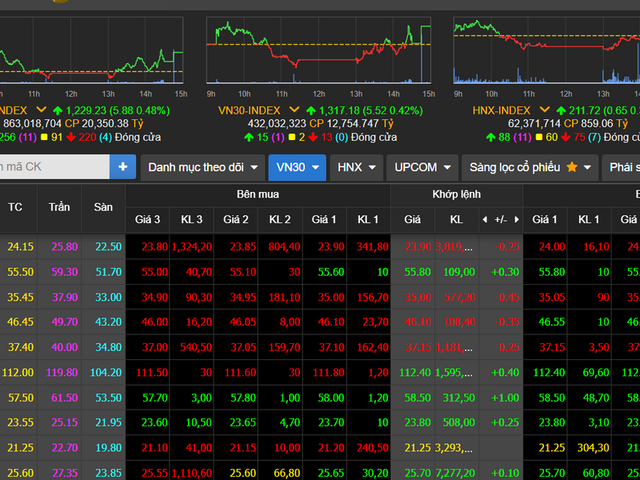The width and height of the screenshot is (640, 480).
Task: Click the blue plus button beside search
Action: [x=124, y=167]
